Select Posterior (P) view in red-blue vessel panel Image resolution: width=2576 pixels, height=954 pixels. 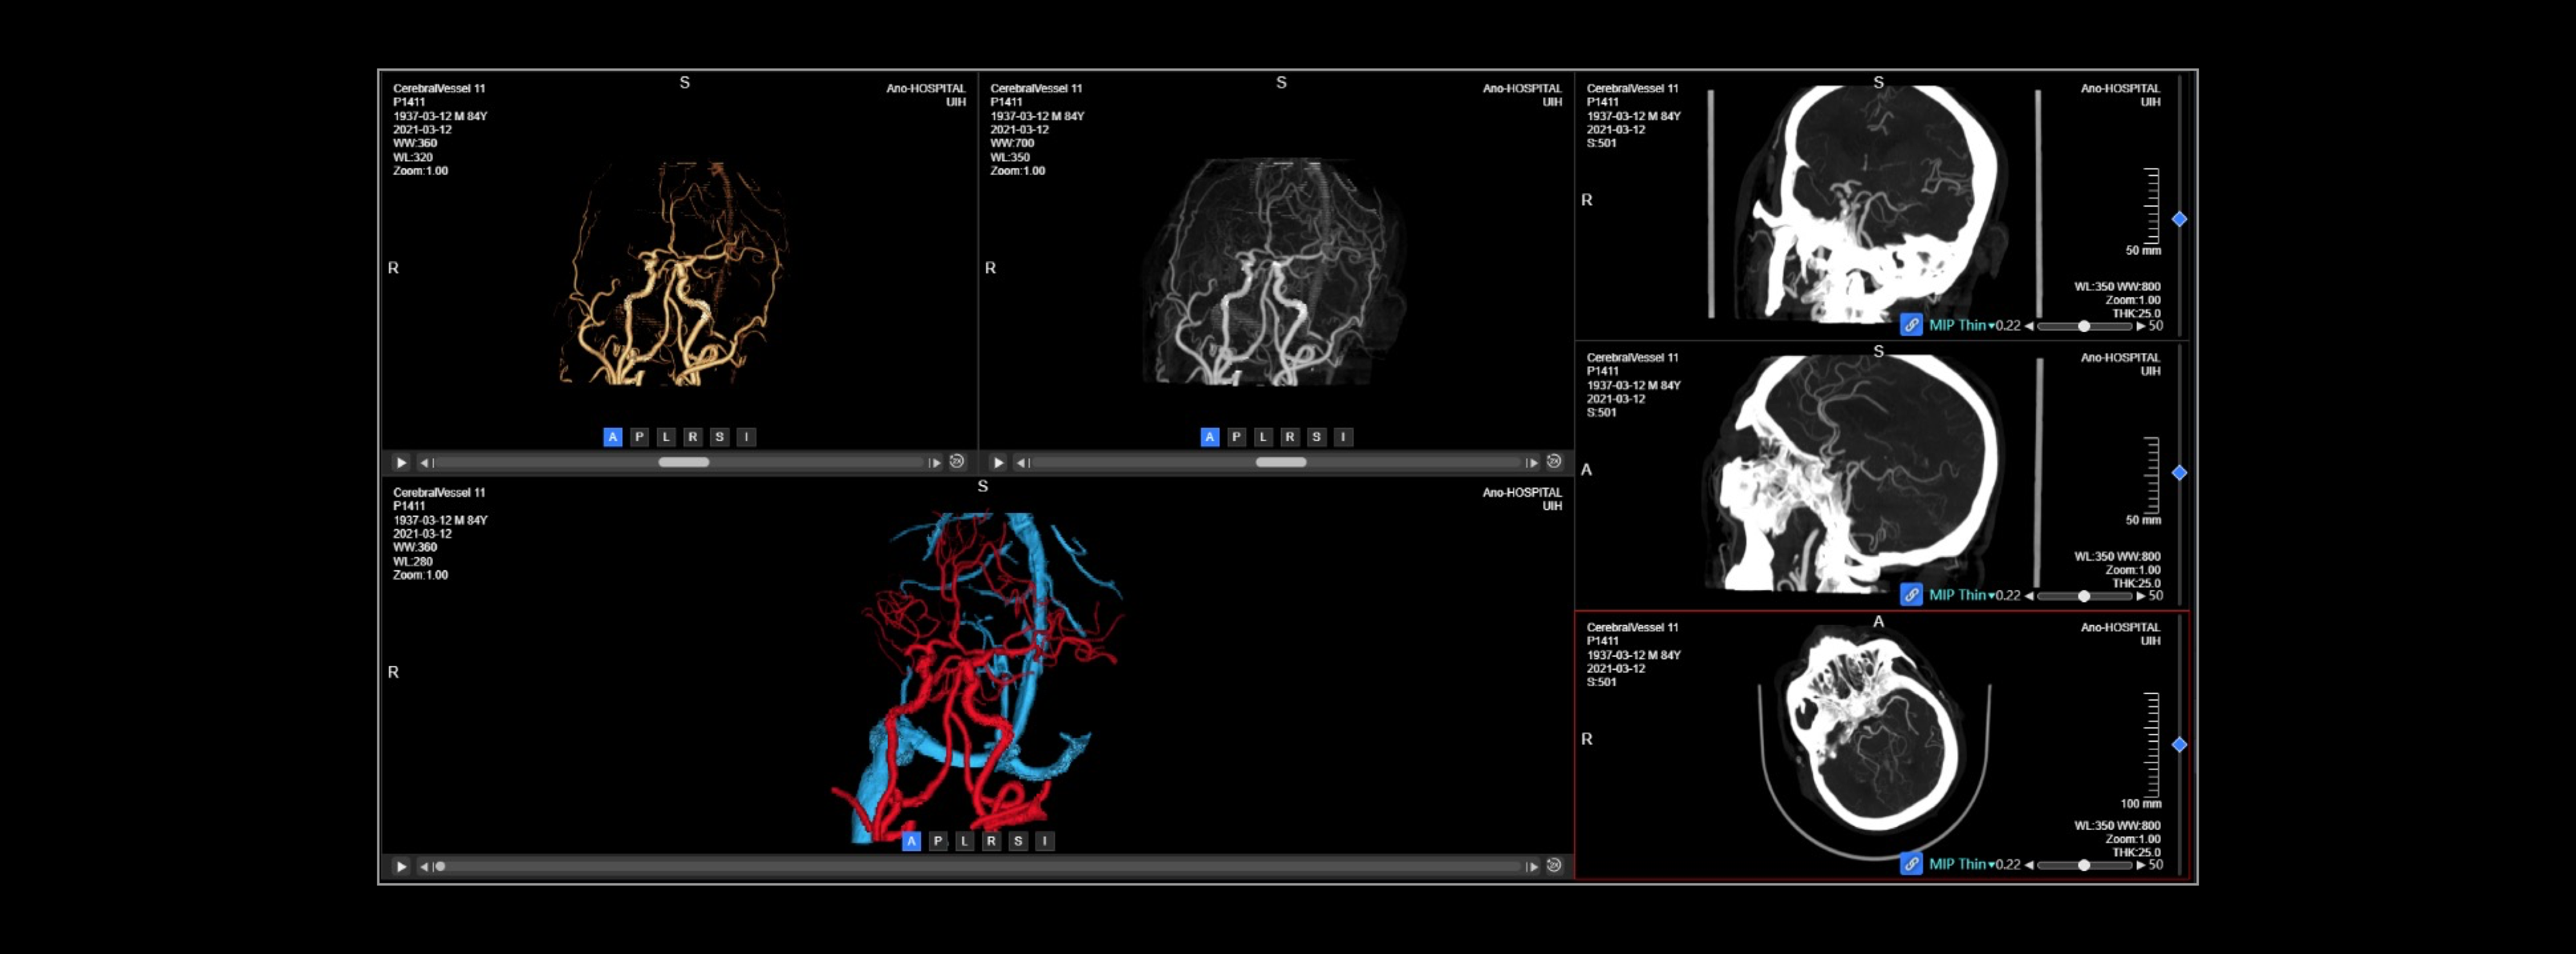coord(938,841)
